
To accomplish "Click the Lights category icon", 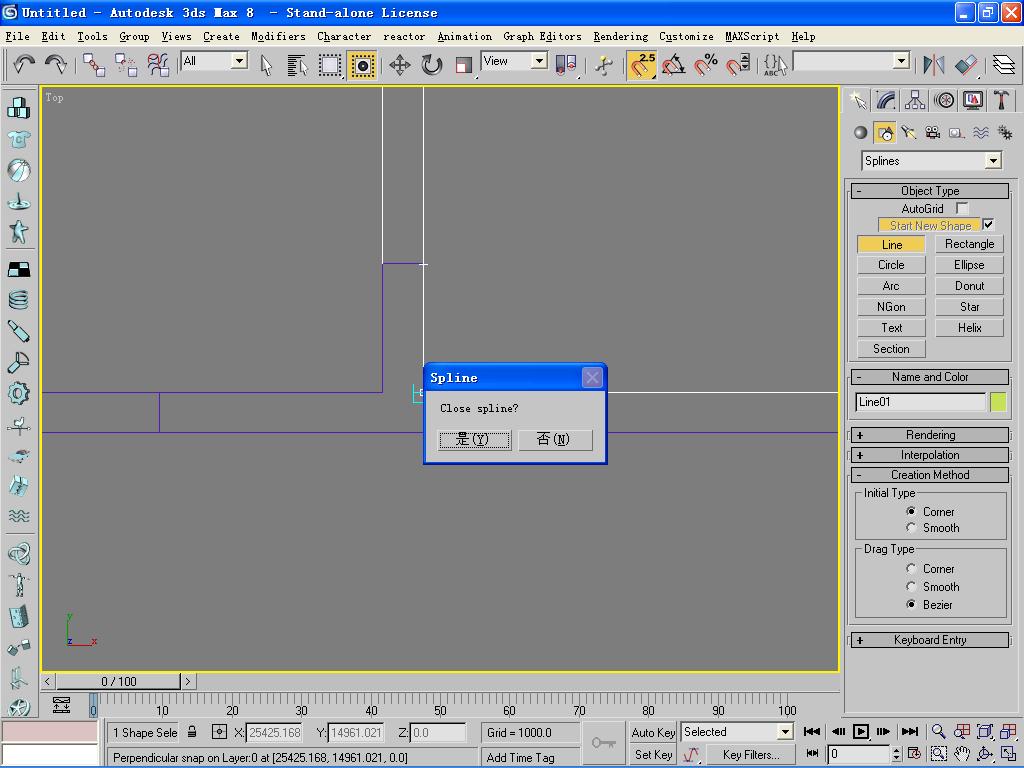I will click(x=908, y=132).
